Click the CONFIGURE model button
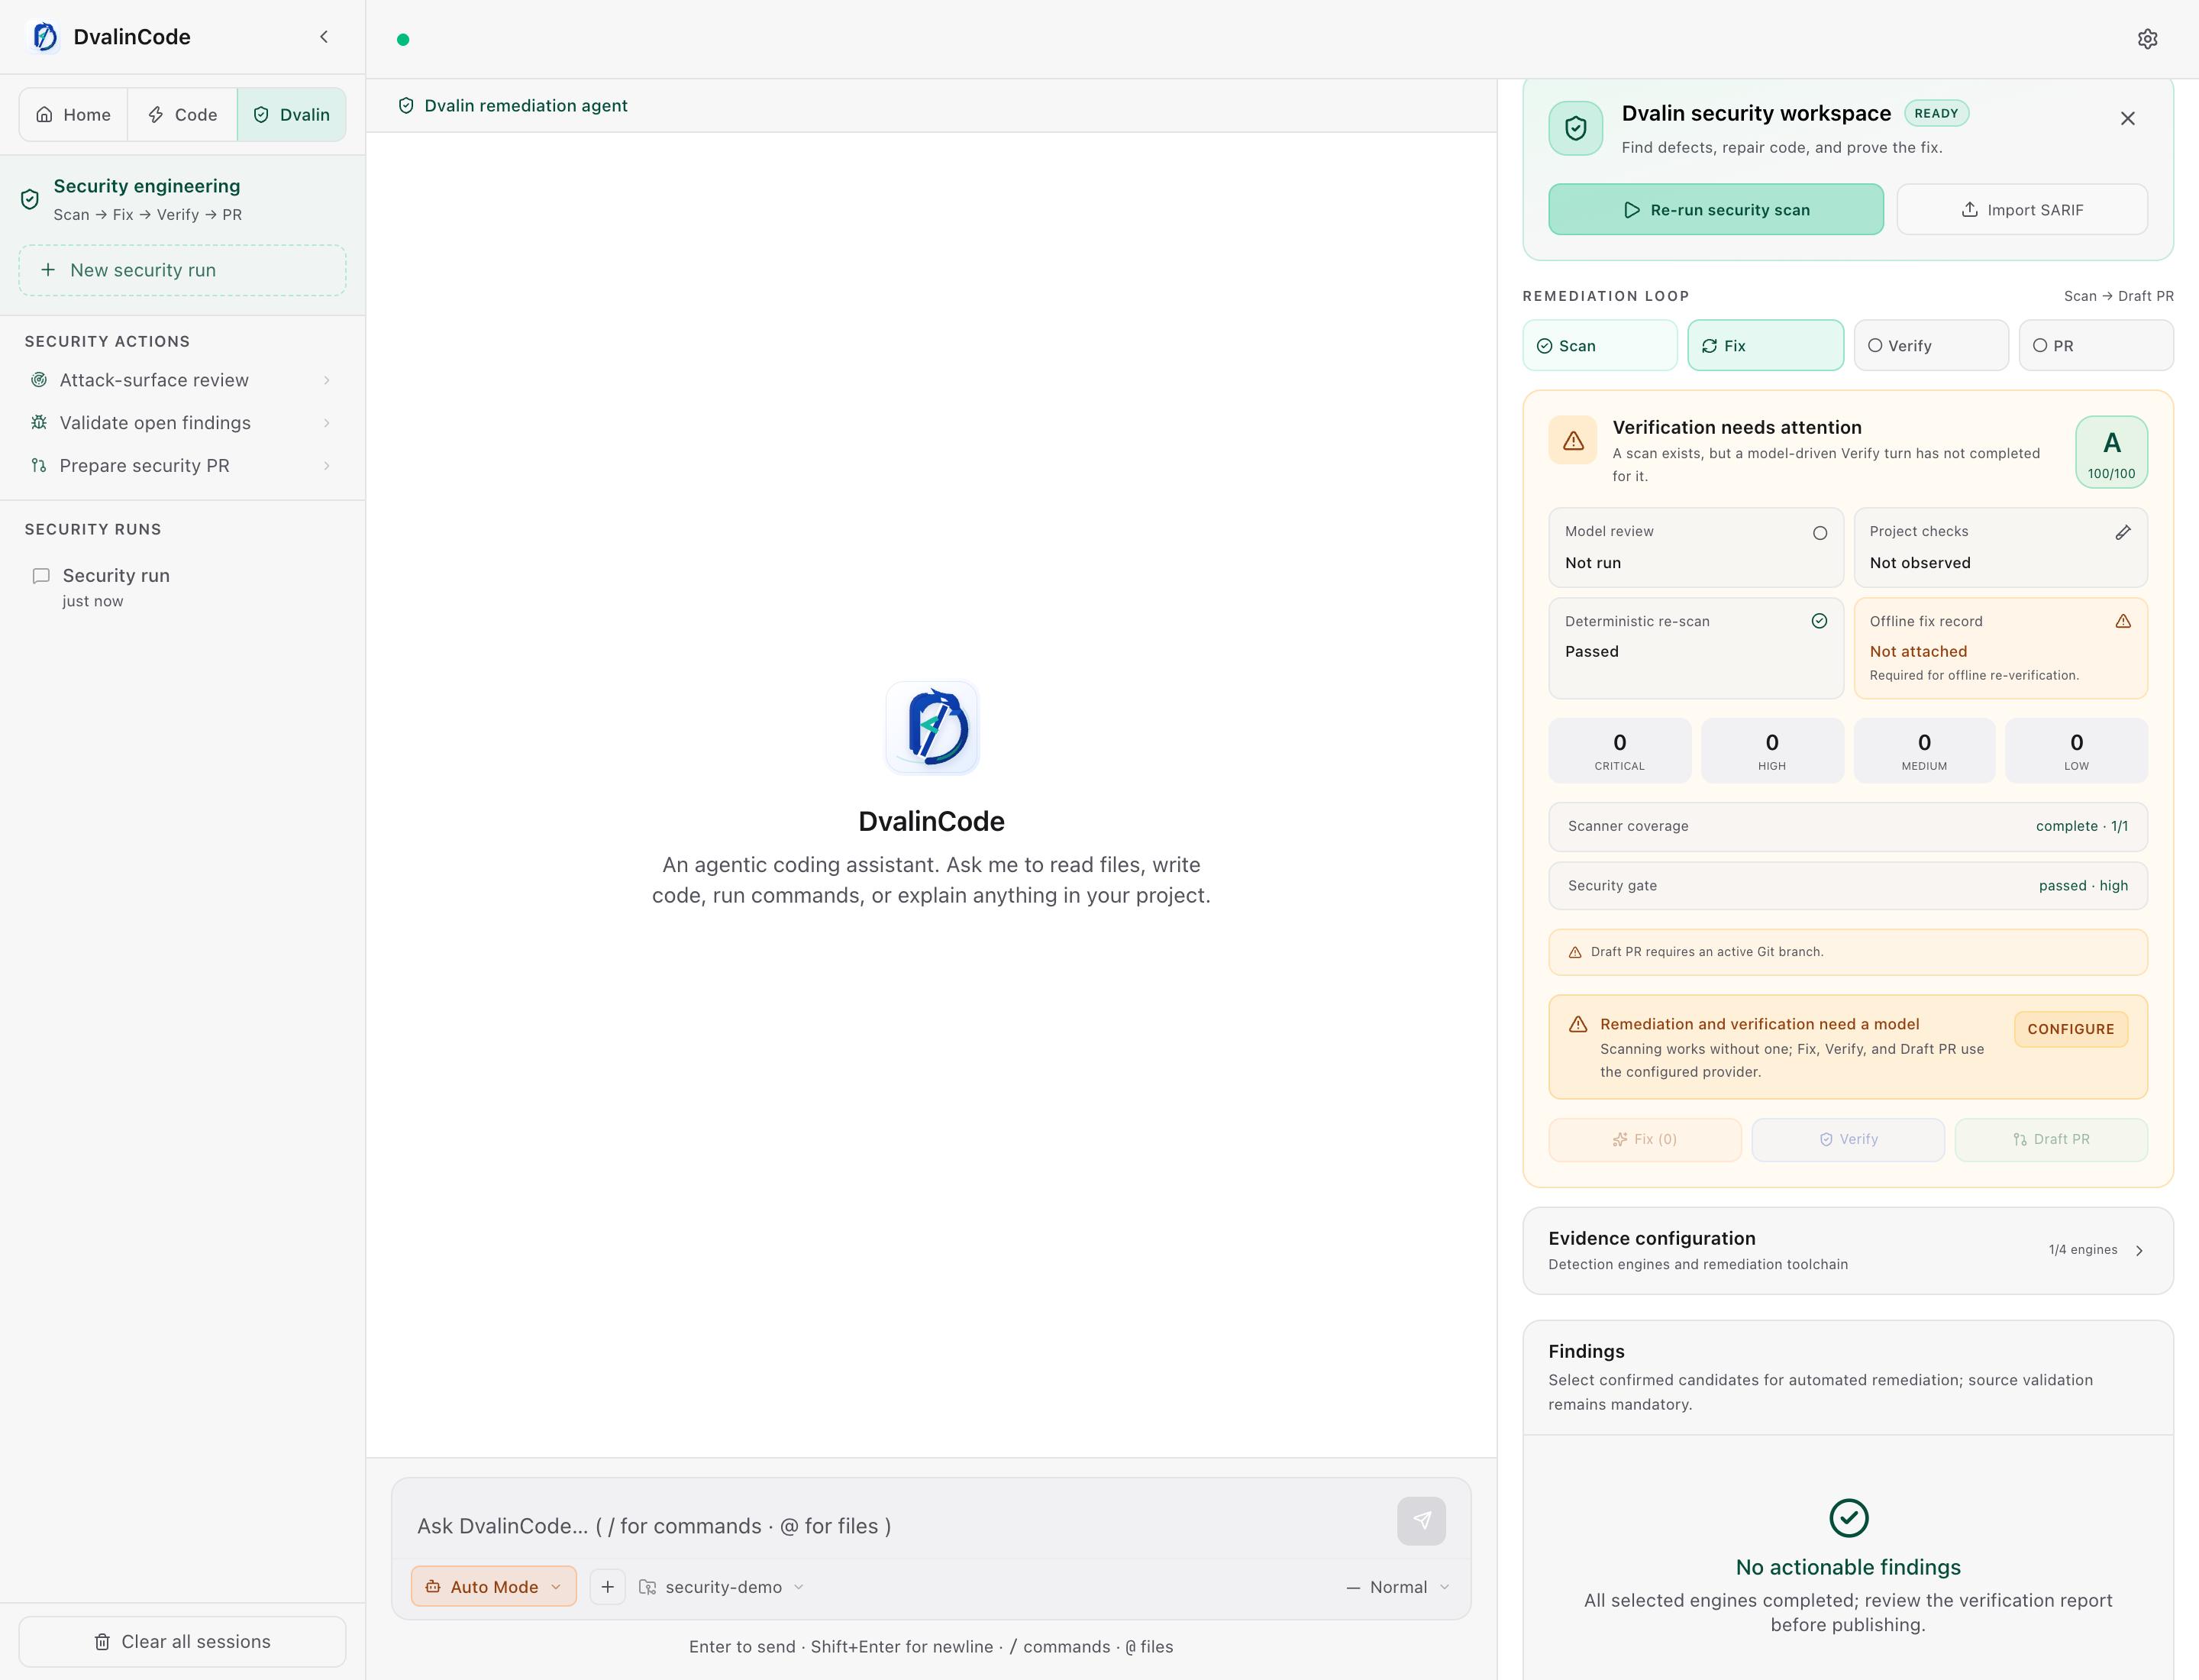 [2070, 1030]
